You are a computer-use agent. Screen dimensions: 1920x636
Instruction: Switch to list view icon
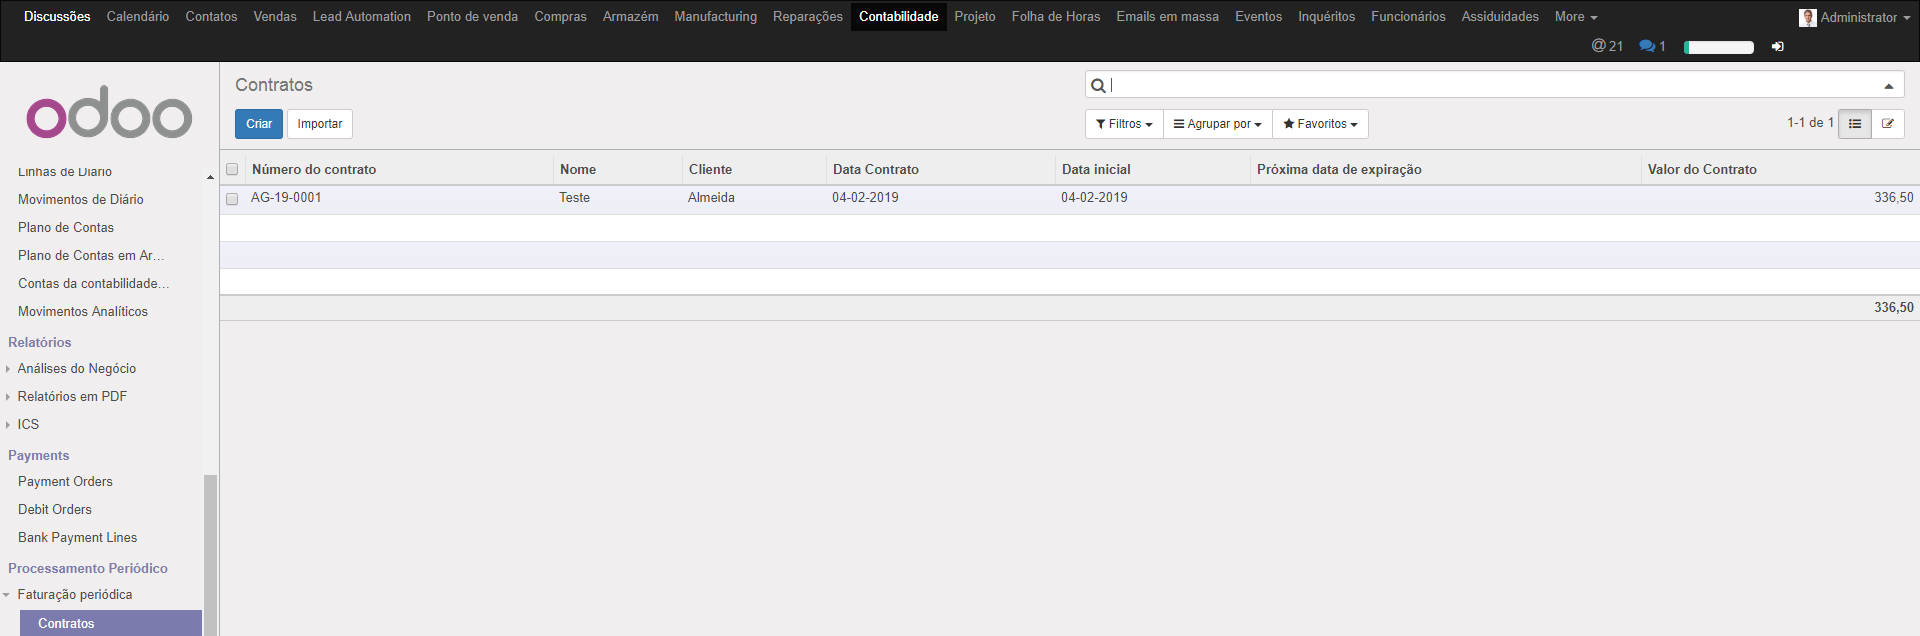tap(1854, 124)
